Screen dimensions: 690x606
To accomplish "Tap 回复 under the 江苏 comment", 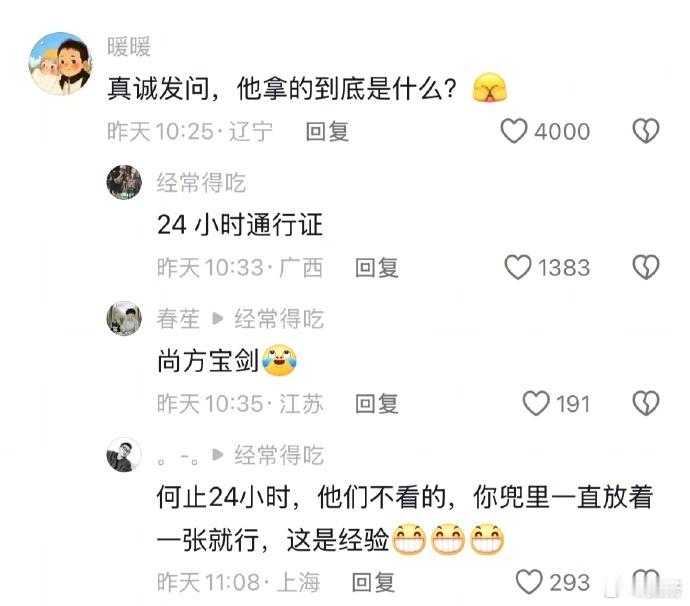I will click(377, 404).
